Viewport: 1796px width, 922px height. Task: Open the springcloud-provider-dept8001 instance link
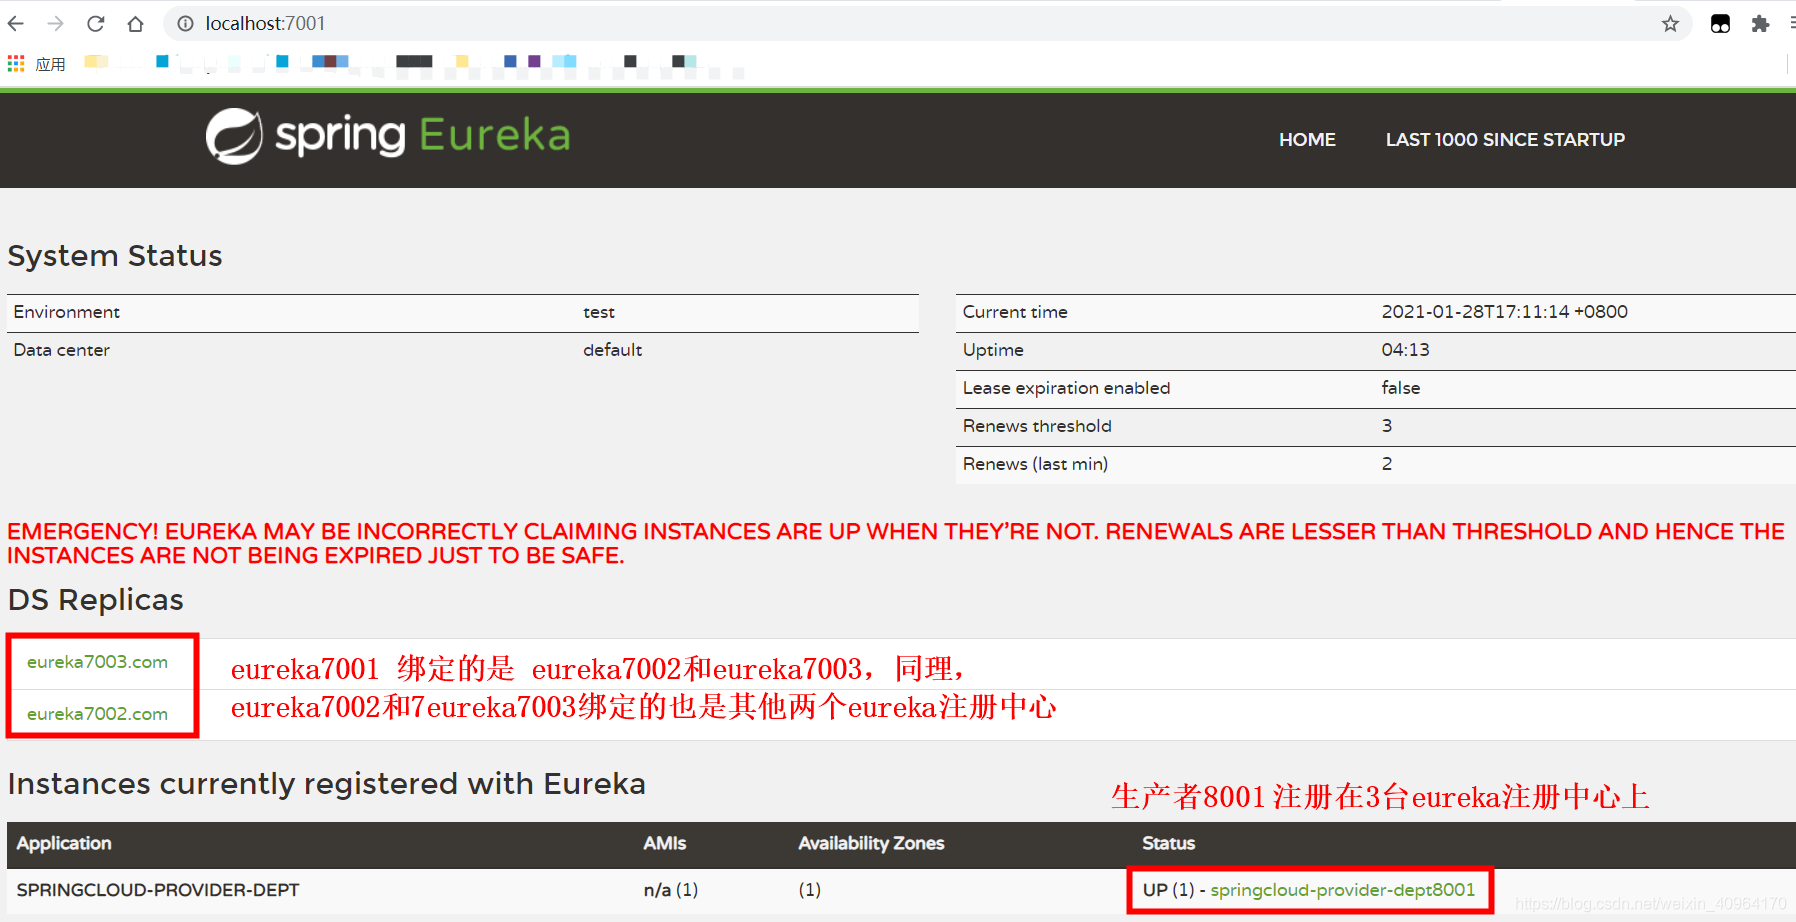pos(1342,890)
